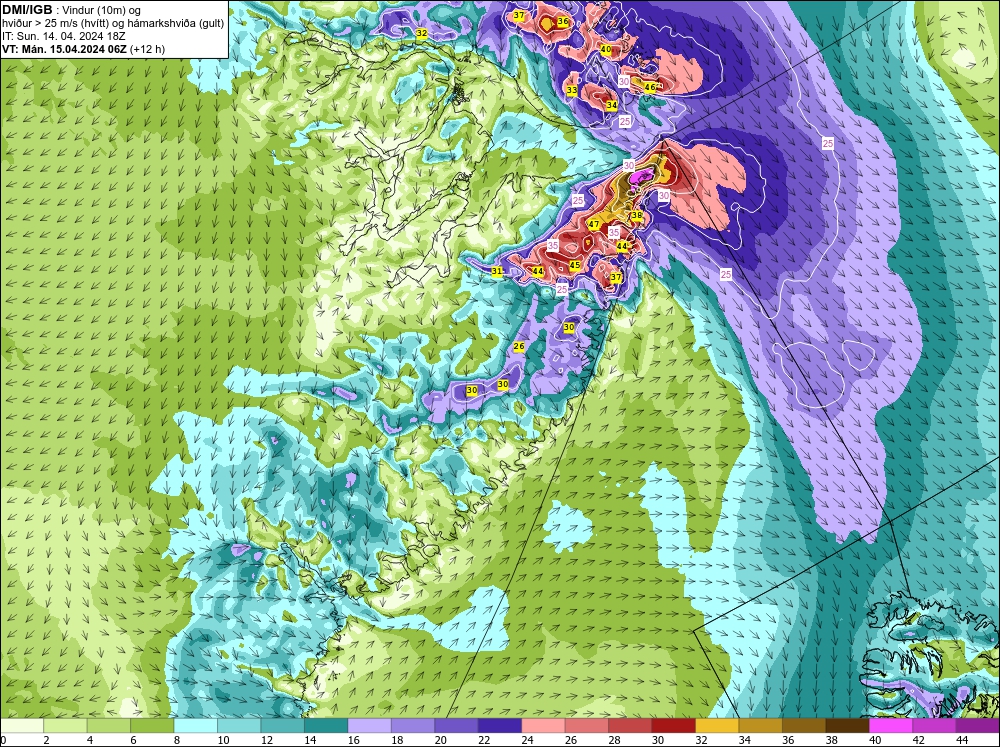Click the yellow gust label '31'

[x=497, y=271]
